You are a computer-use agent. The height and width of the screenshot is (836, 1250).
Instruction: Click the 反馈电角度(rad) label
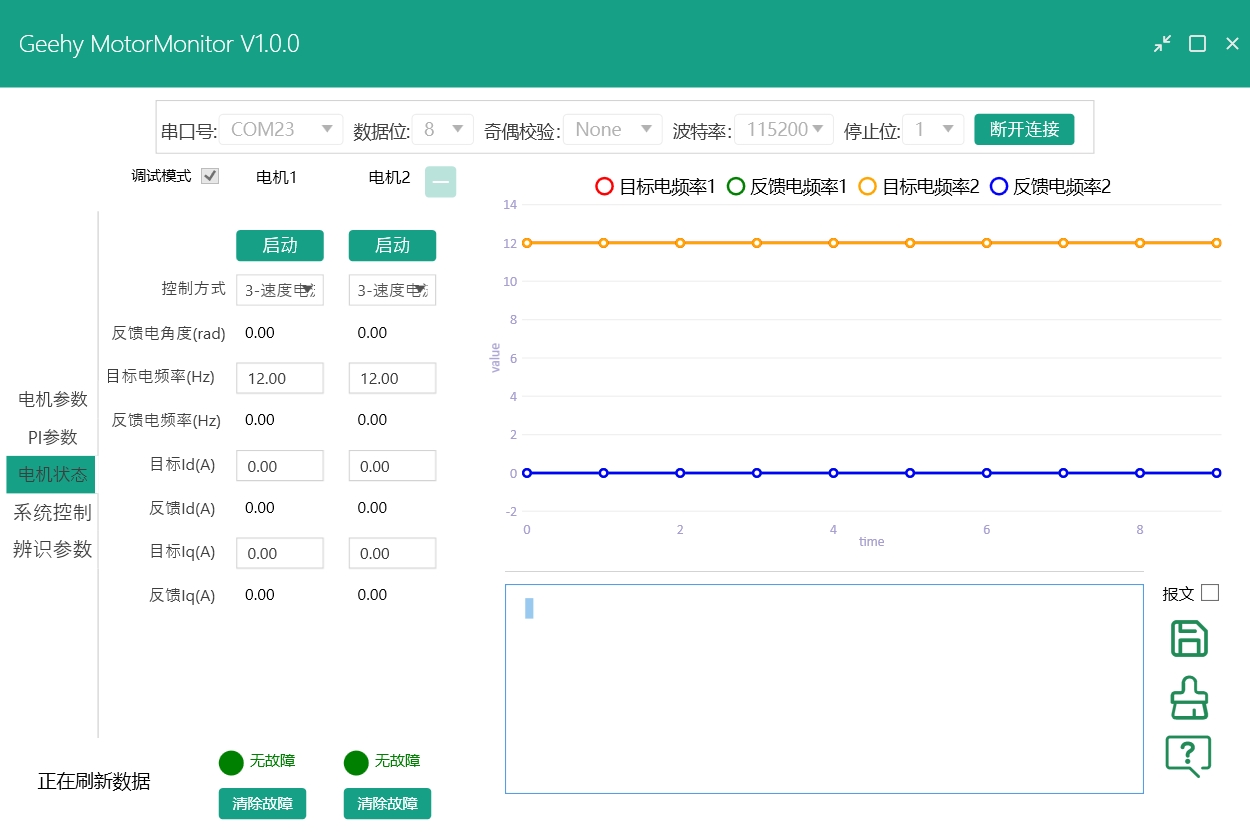pos(168,333)
